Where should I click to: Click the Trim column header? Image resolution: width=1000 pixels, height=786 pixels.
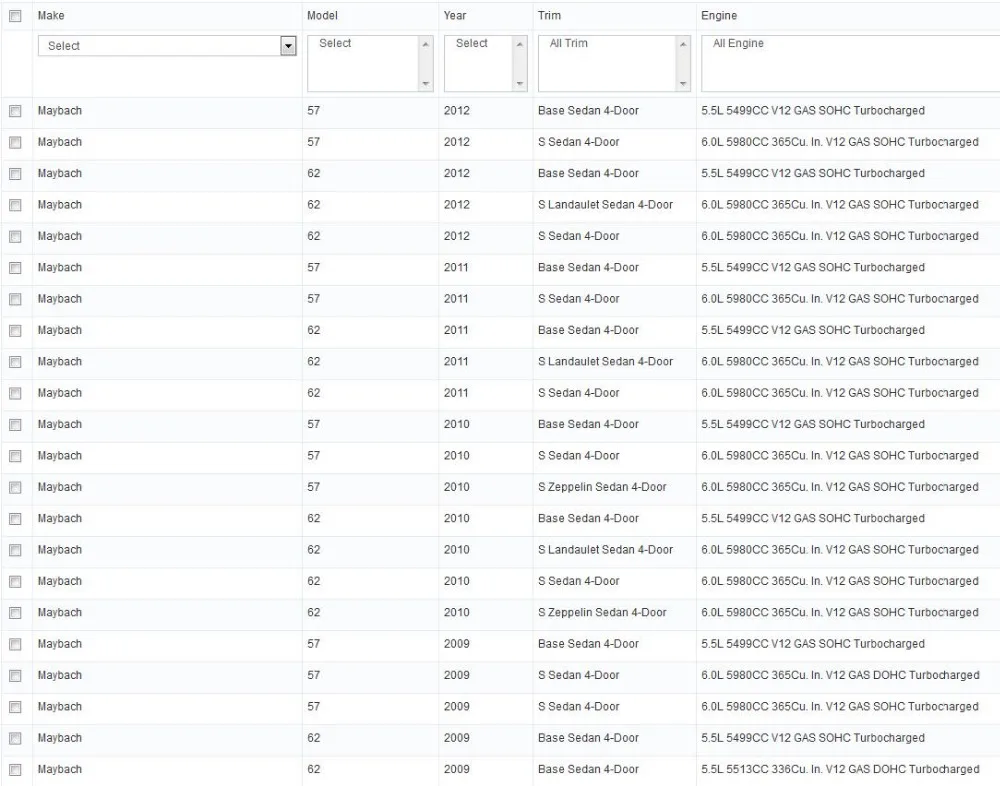tap(549, 15)
